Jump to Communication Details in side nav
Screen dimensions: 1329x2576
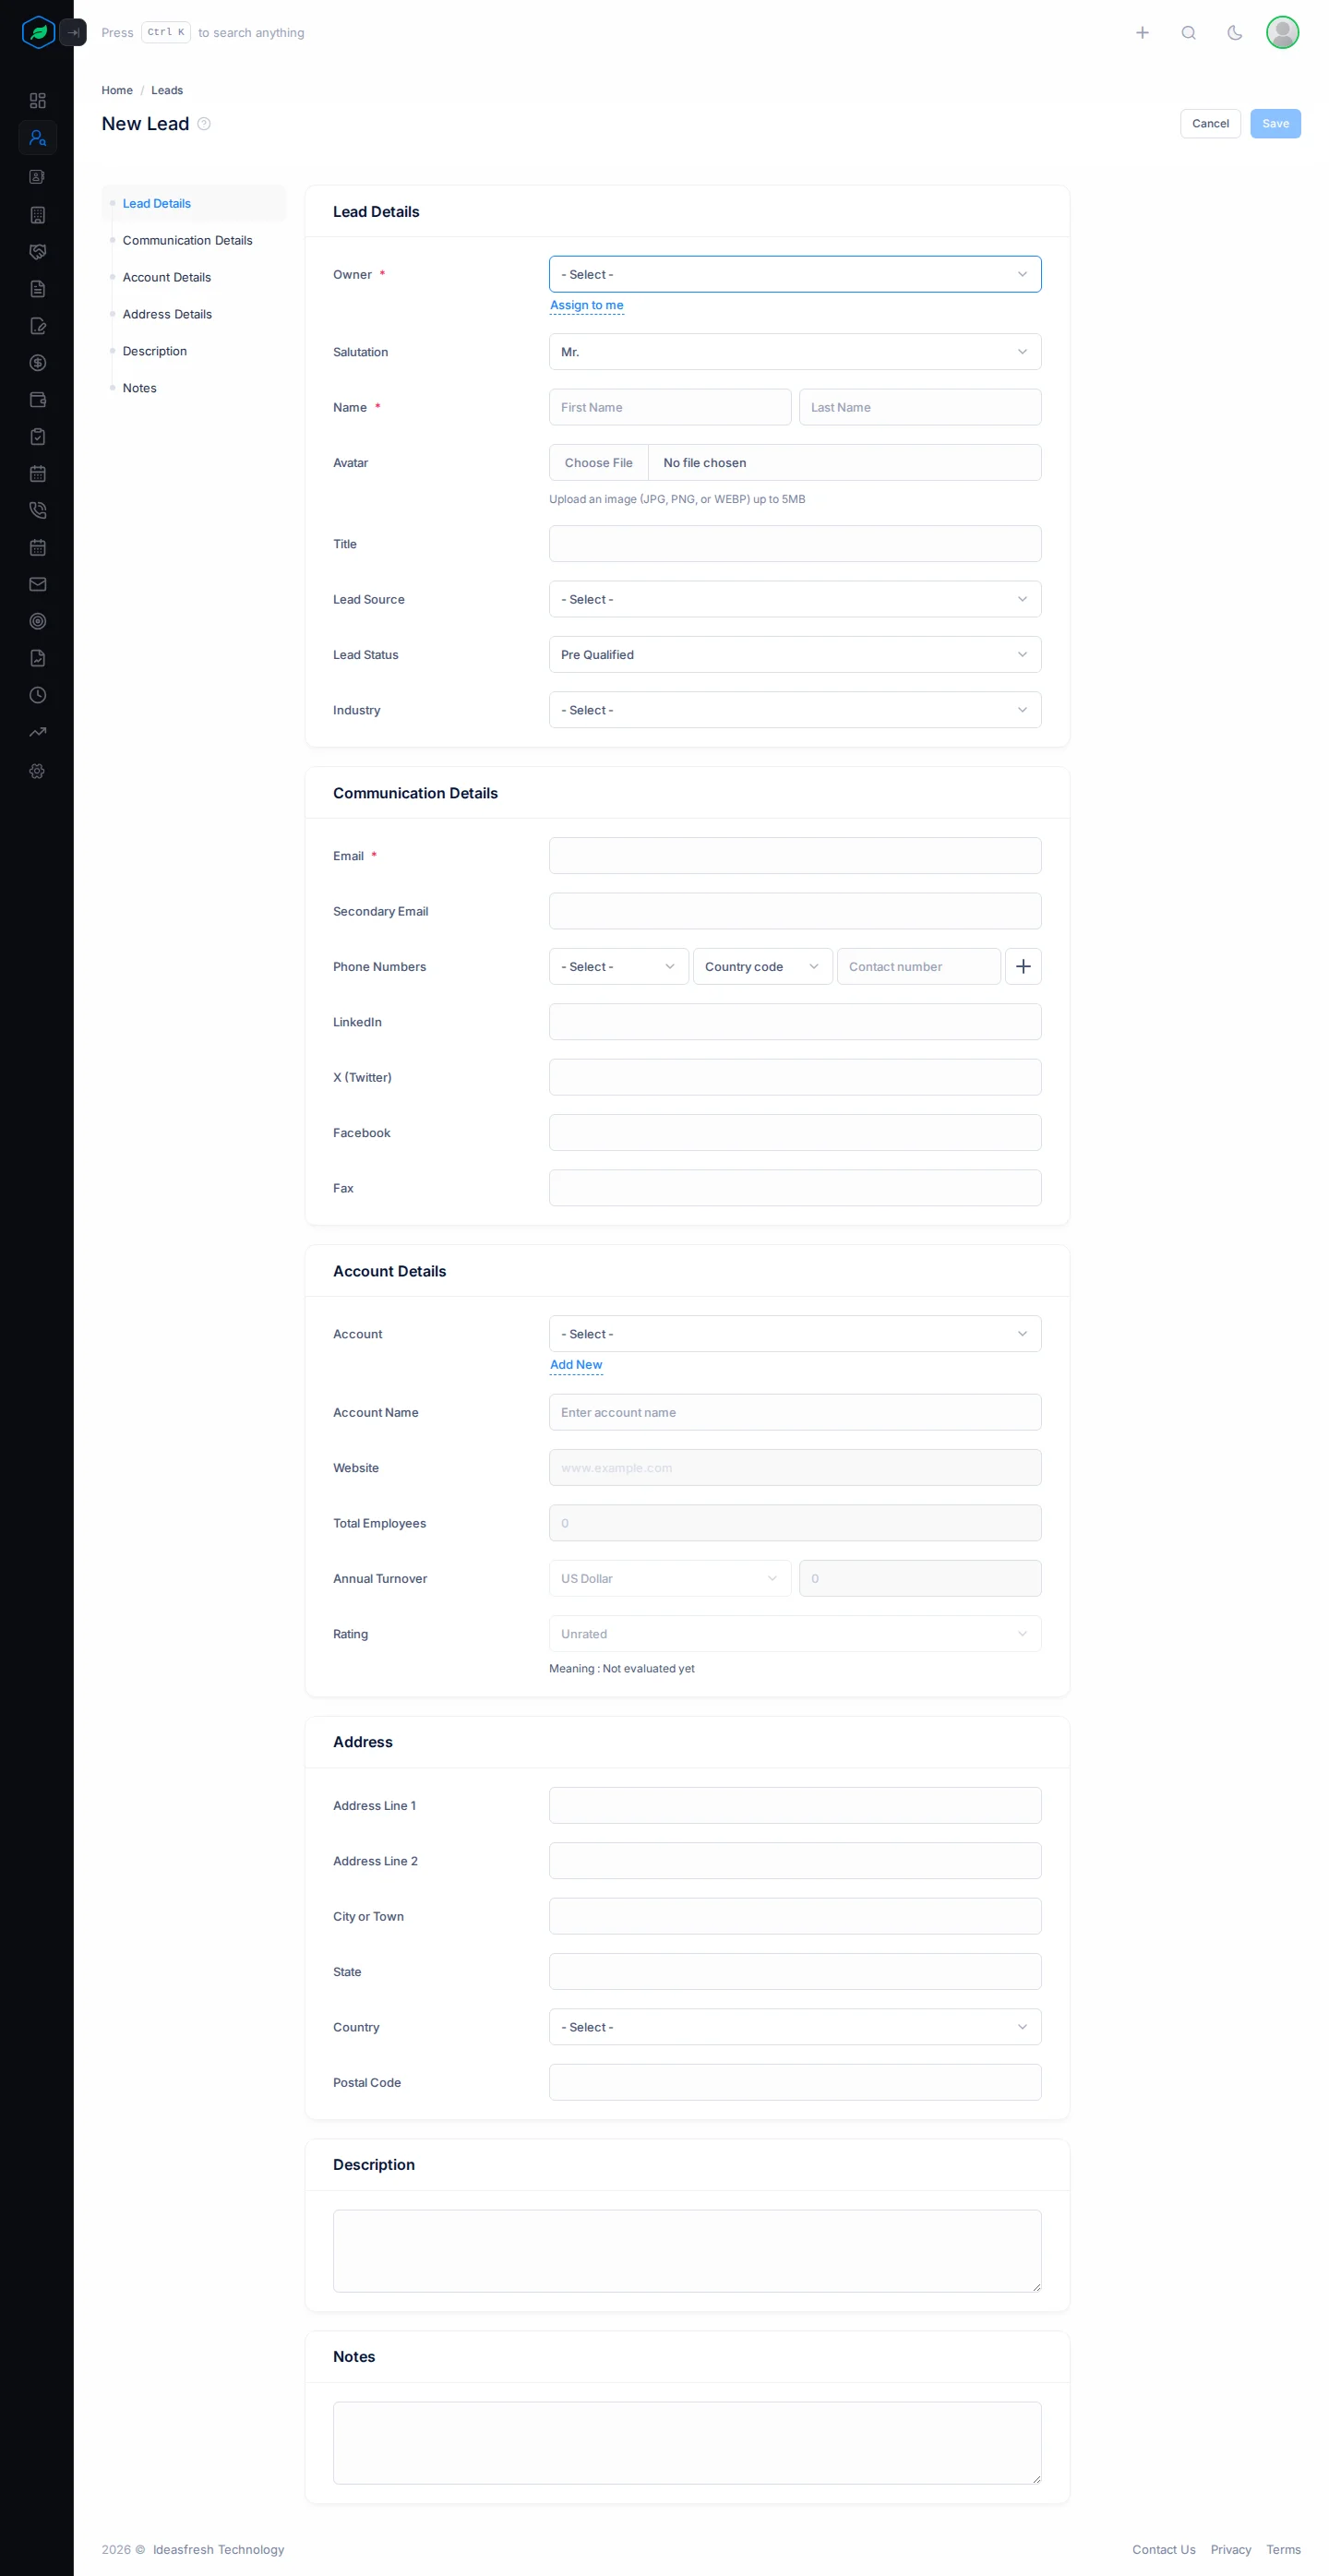pos(187,241)
